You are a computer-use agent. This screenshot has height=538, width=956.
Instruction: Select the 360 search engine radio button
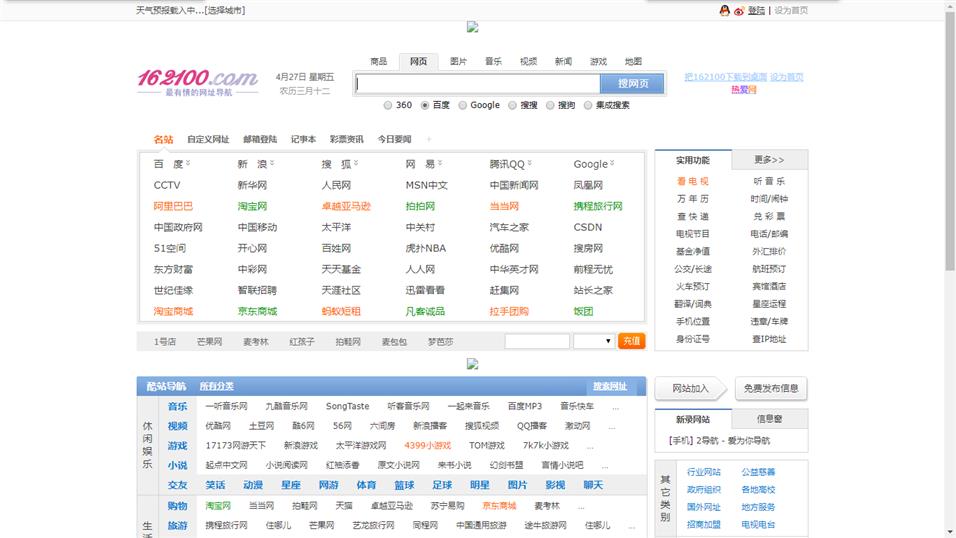pyautogui.click(x=388, y=105)
